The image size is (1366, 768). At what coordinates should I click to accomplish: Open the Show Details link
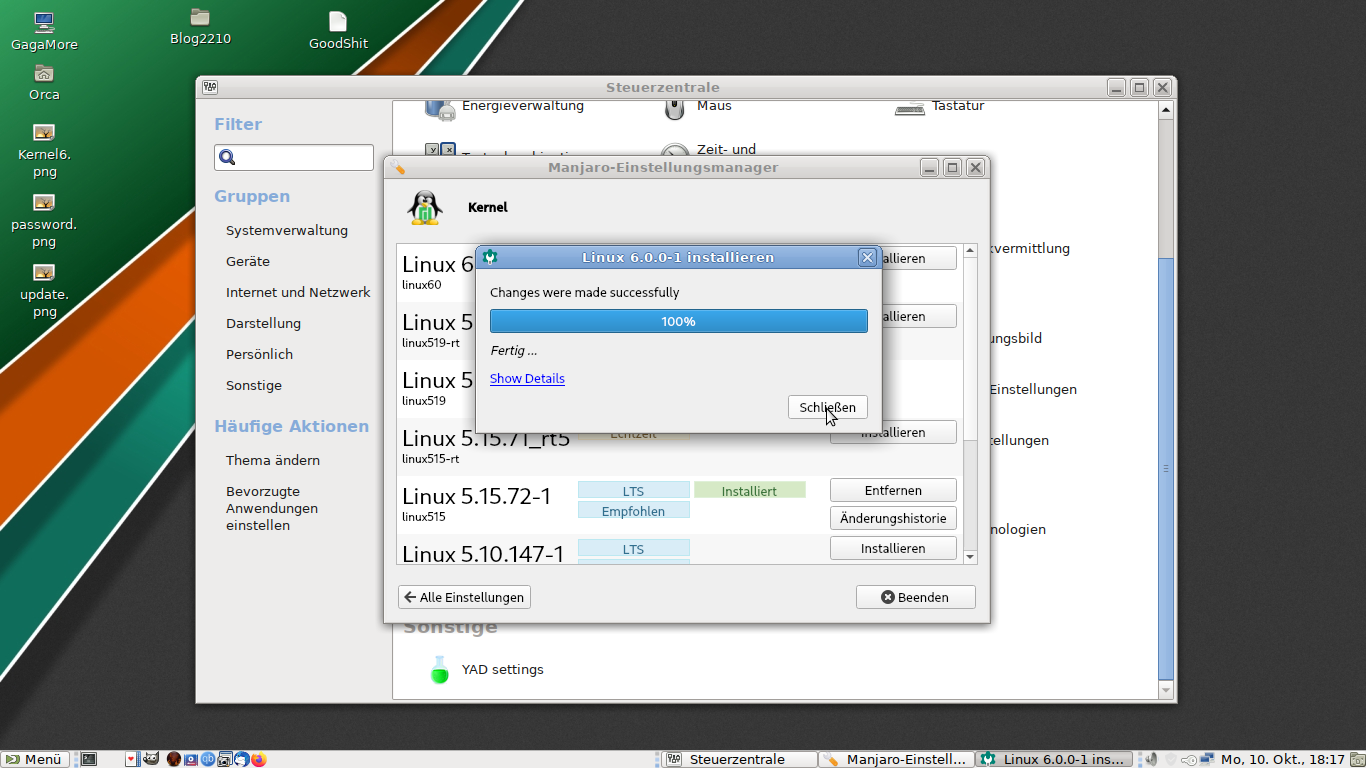click(527, 378)
